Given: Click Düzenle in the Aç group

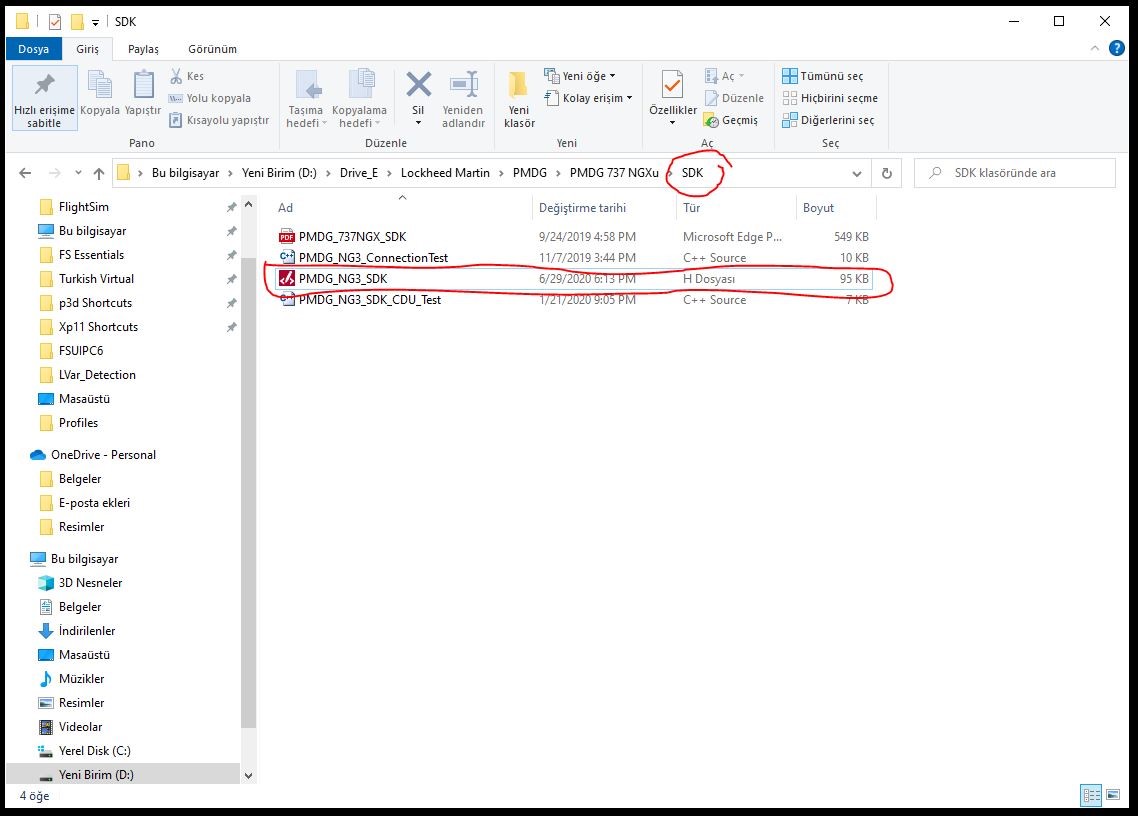Looking at the screenshot, I should click(x=734, y=98).
